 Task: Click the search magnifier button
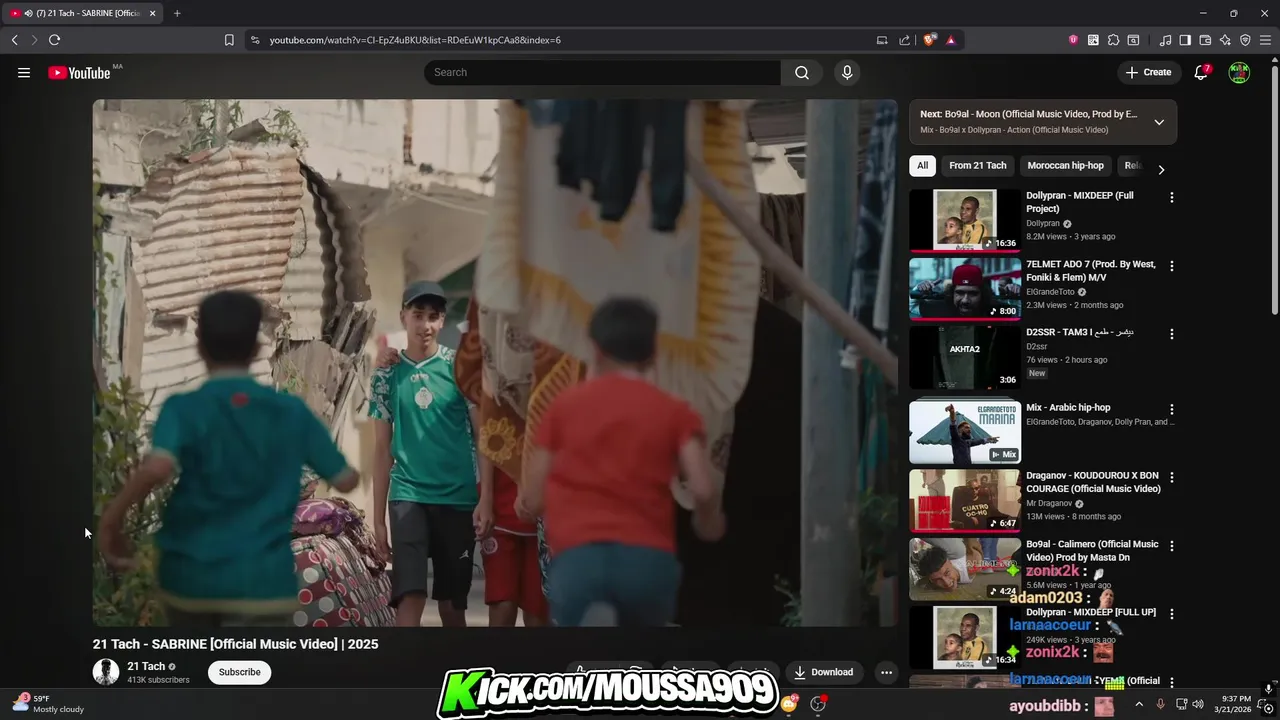coord(802,72)
